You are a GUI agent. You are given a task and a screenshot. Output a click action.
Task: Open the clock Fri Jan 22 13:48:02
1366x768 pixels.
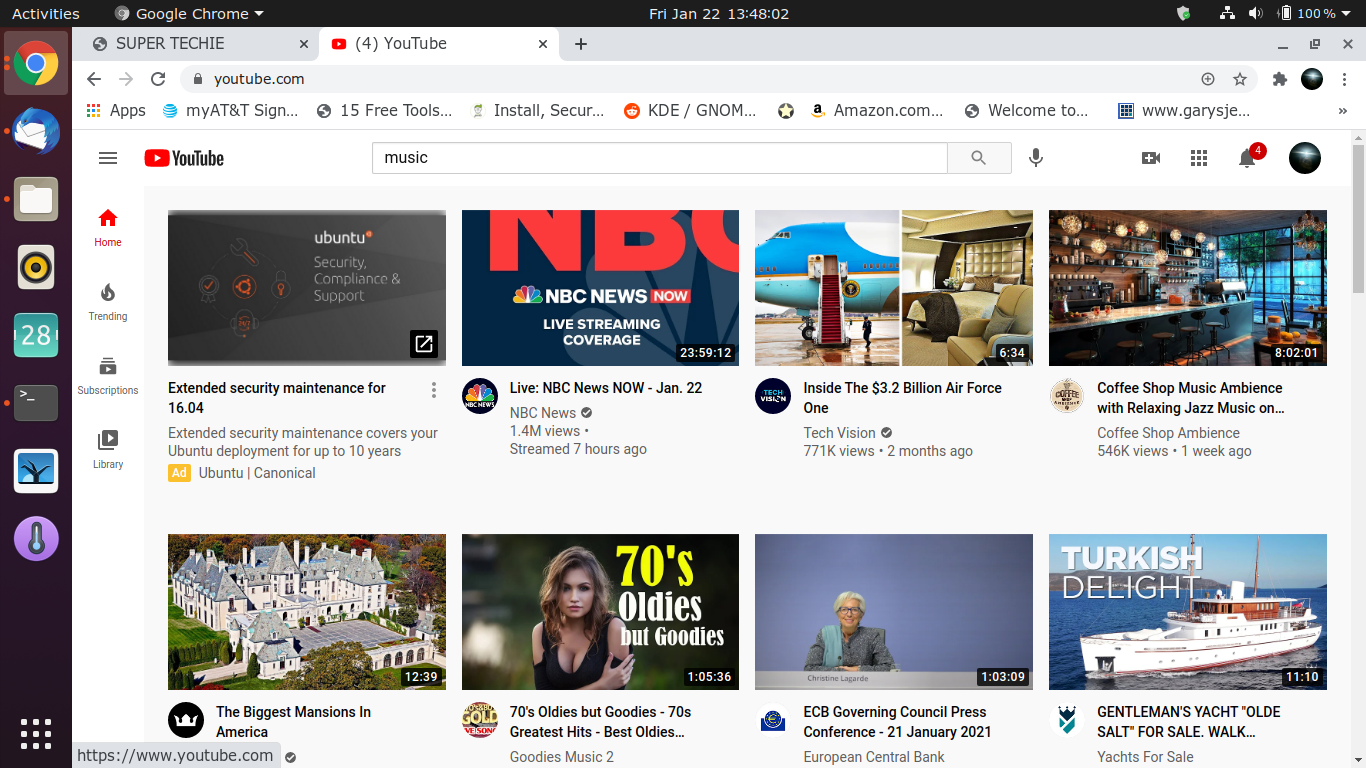click(719, 14)
